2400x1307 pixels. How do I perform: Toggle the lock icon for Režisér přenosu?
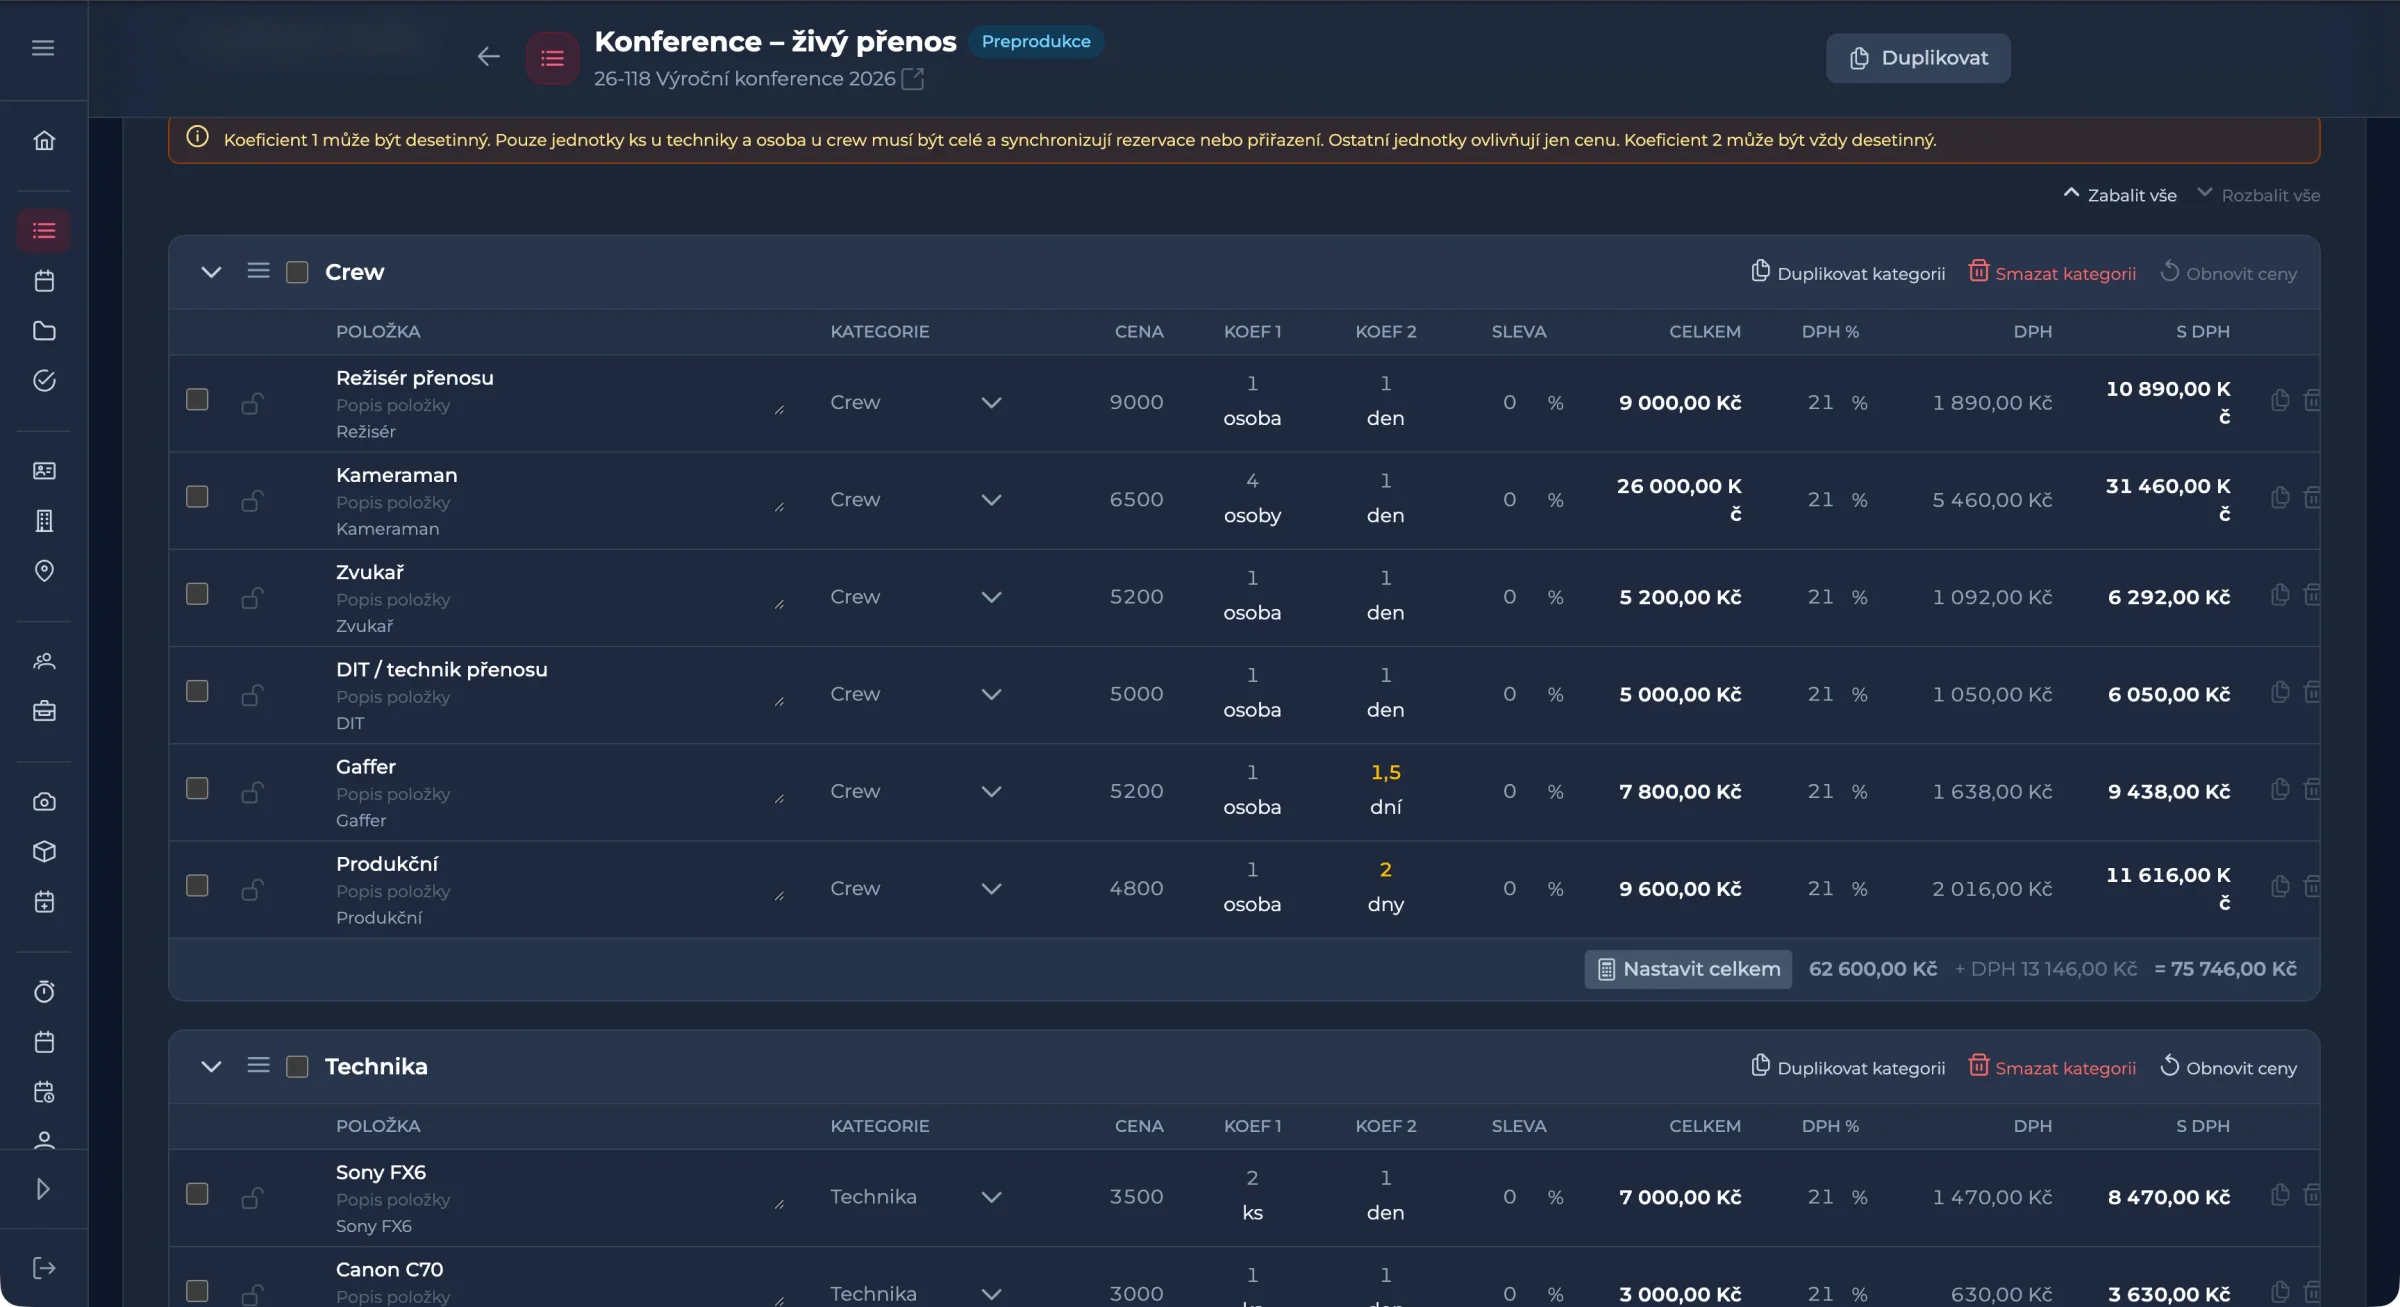[252, 403]
